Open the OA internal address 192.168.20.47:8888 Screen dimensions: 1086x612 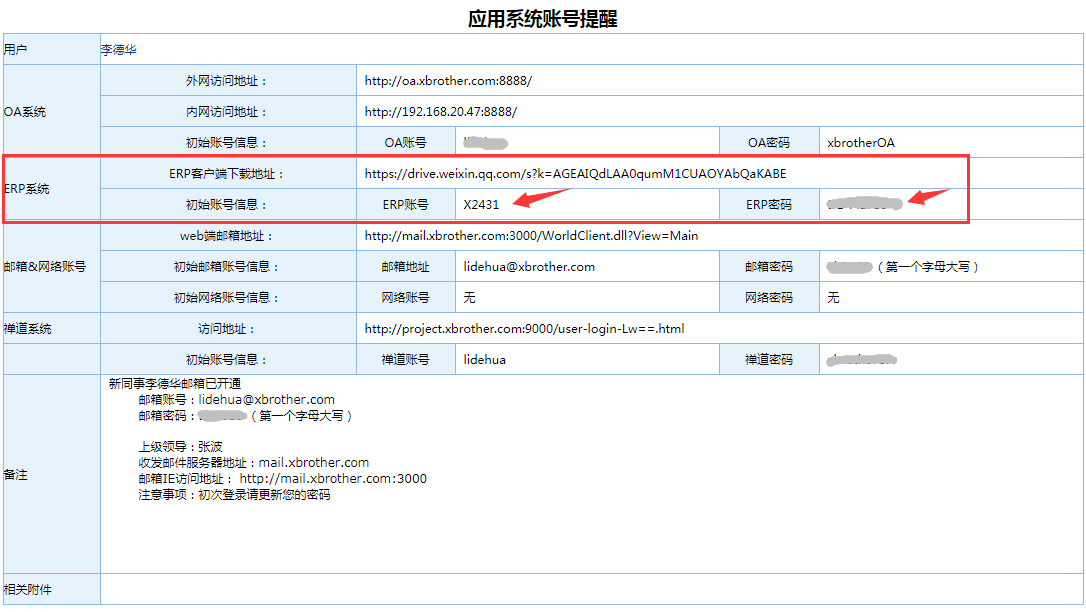(440, 112)
